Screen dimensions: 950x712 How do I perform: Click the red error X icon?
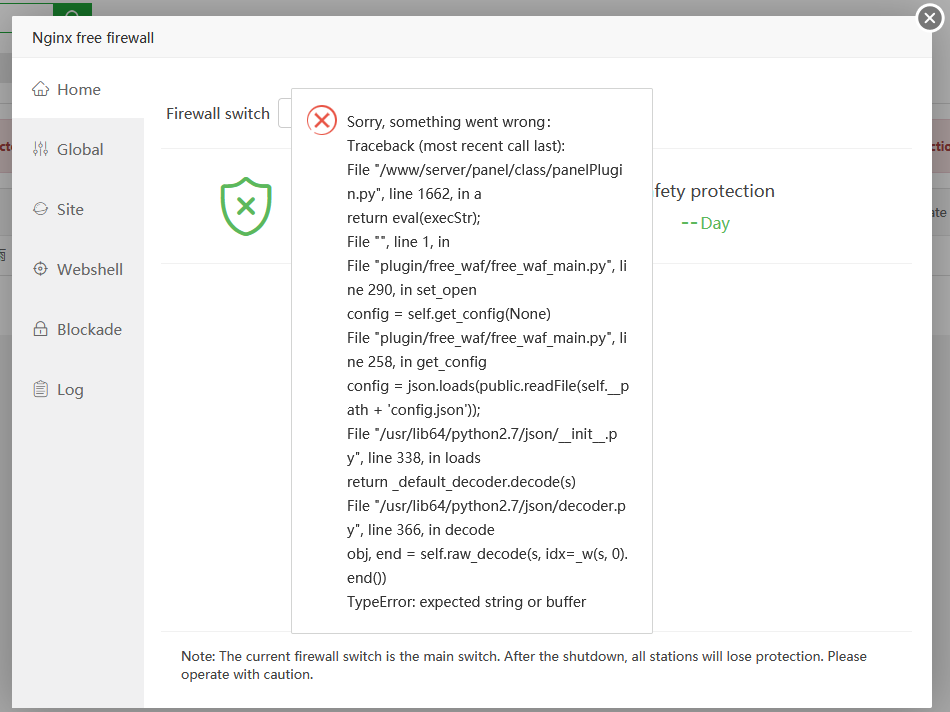[x=322, y=121]
